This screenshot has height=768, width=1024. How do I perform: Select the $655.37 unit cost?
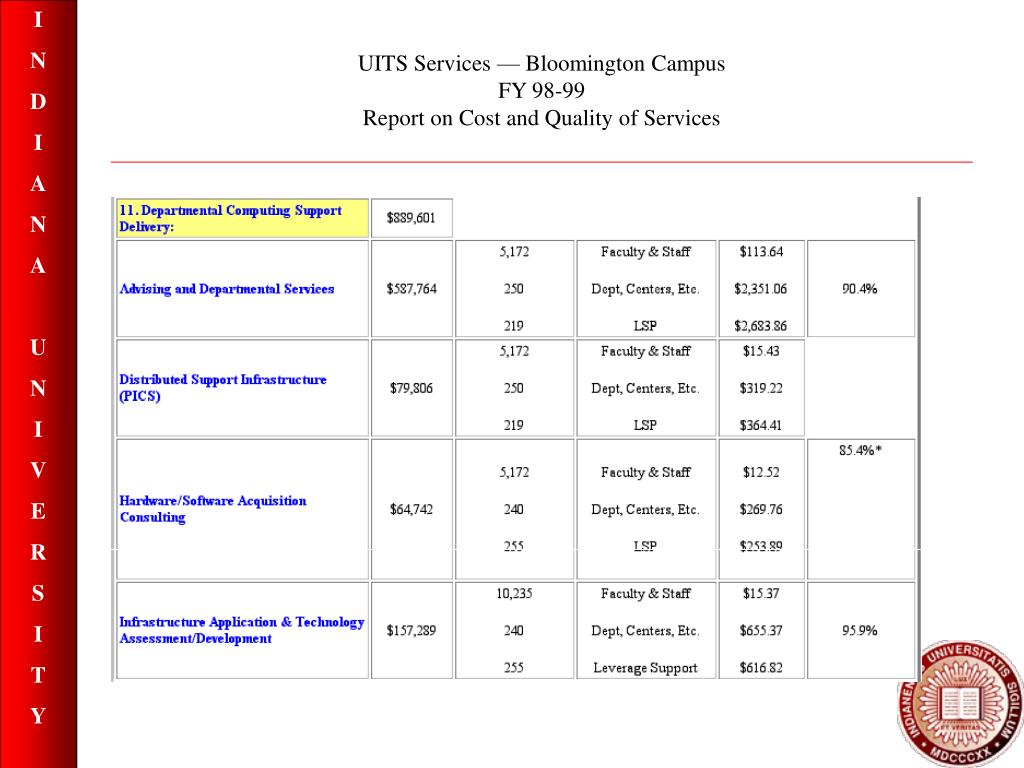[x=761, y=631]
